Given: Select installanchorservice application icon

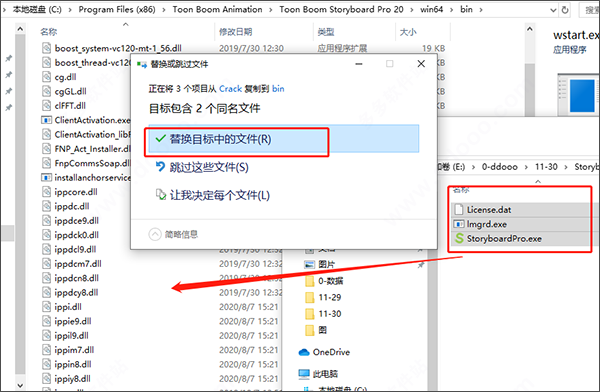Looking at the screenshot, I should [46, 178].
